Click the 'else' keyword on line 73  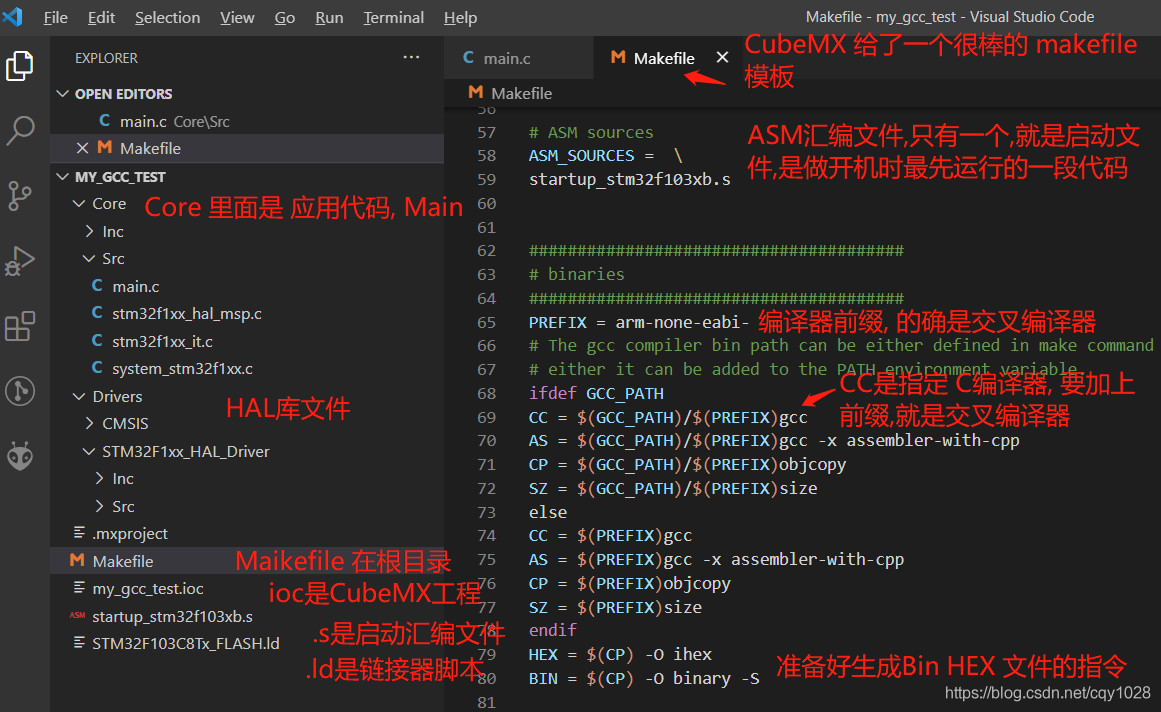pyautogui.click(x=548, y=512)
